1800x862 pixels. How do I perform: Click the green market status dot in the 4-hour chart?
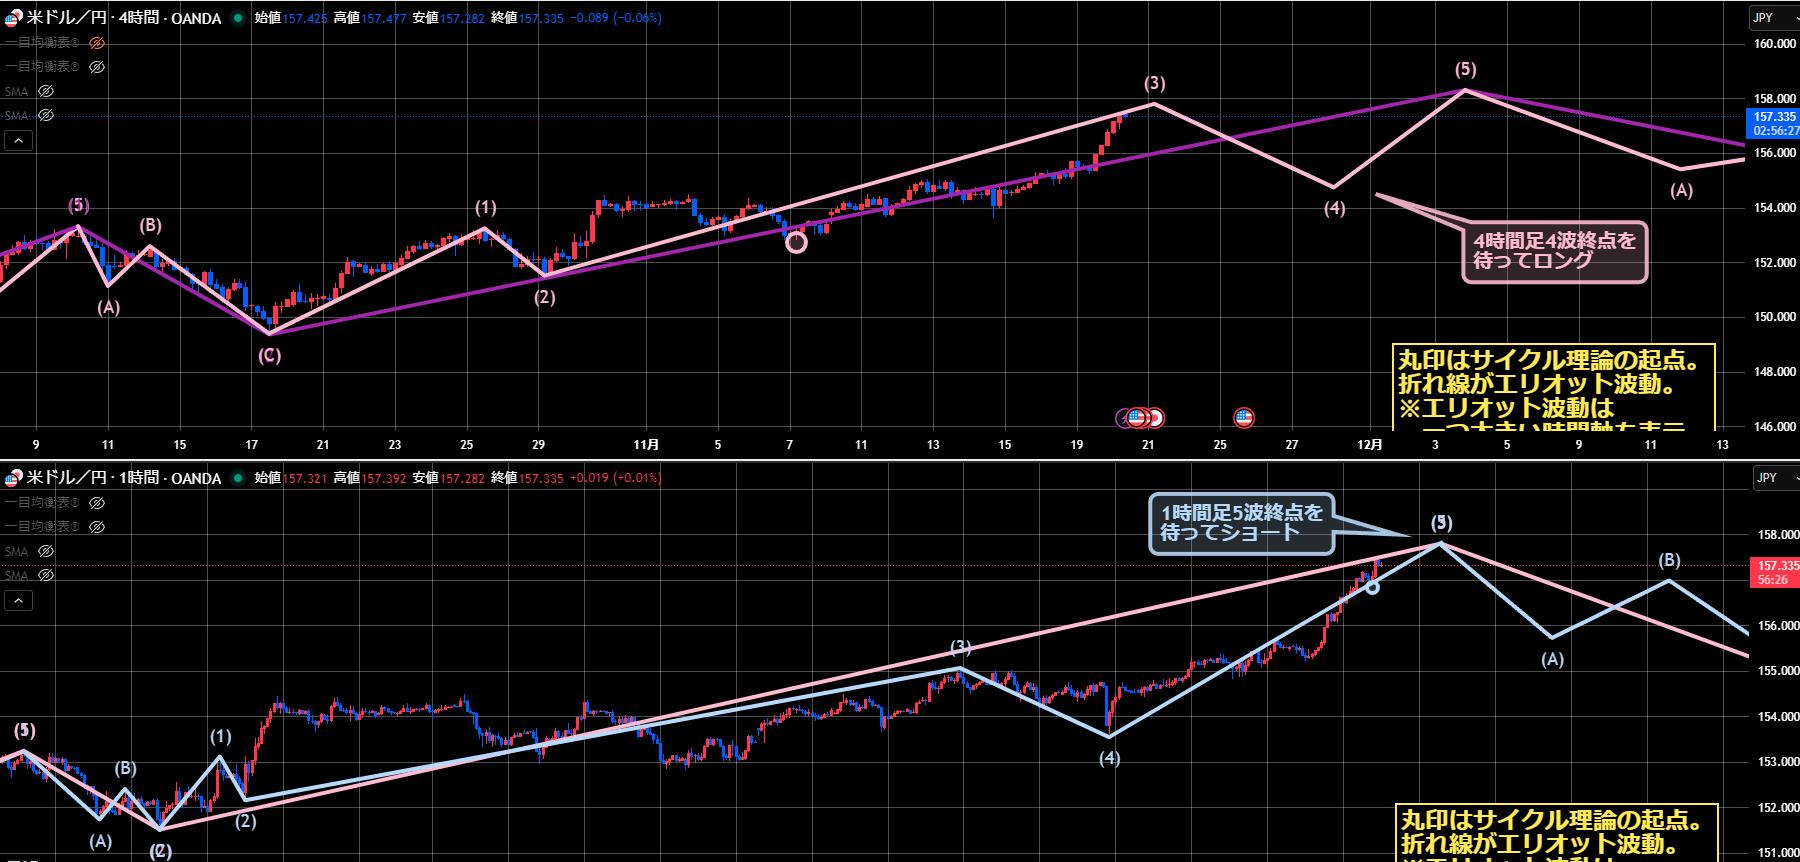238,18
